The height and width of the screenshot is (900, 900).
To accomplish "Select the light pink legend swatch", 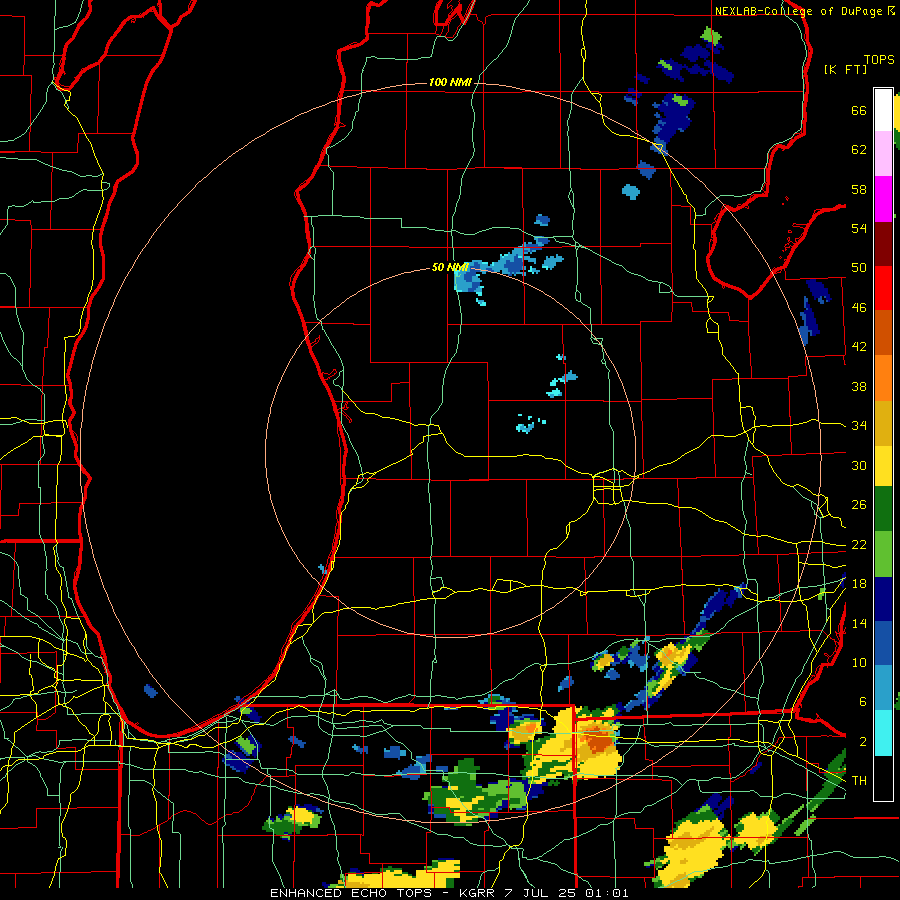I will pos(883,153).
